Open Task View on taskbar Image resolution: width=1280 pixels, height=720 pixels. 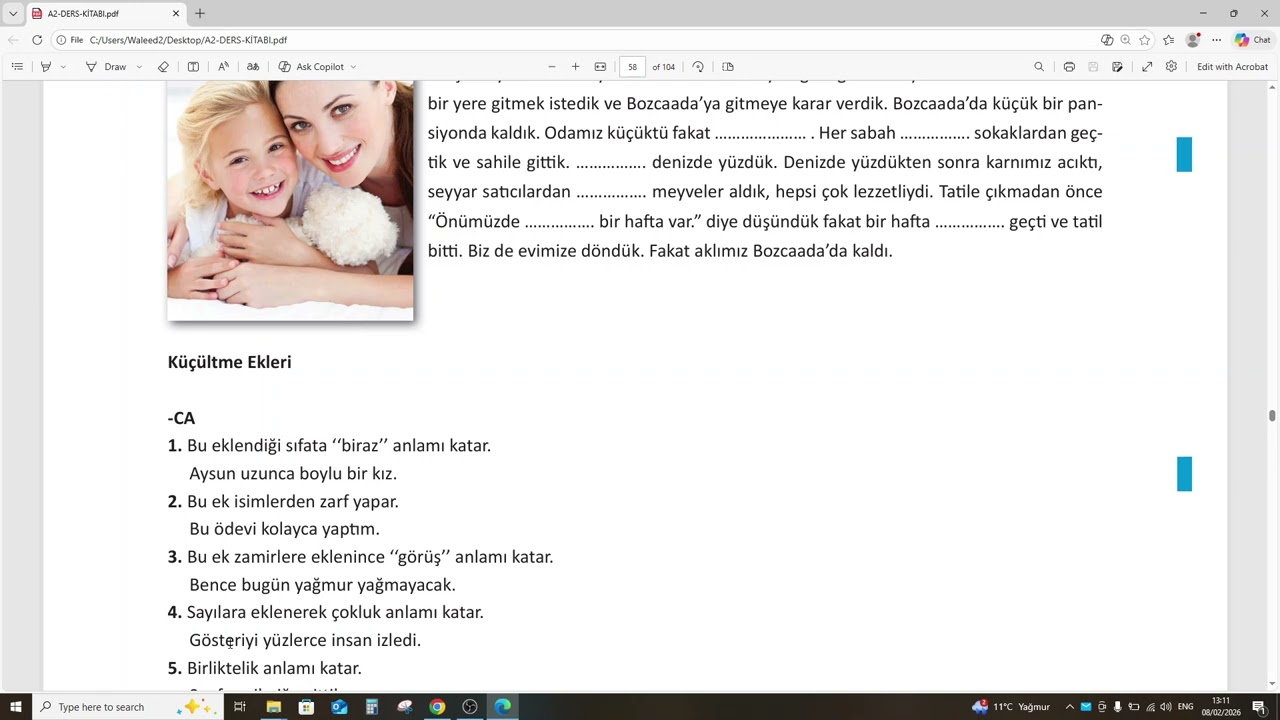[240, 707]
